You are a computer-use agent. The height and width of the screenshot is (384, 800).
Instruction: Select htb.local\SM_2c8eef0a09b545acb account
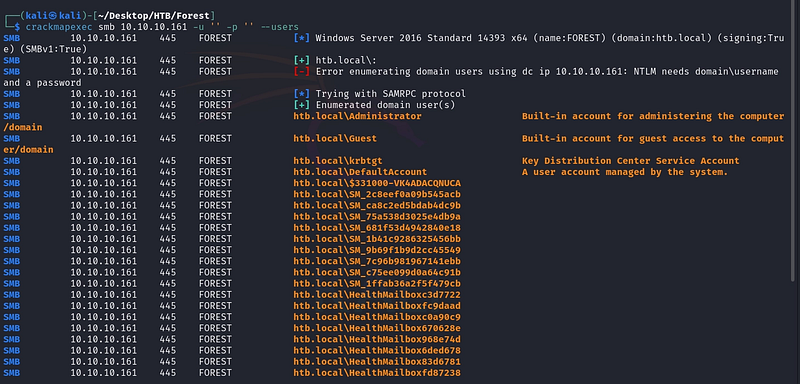377,194
